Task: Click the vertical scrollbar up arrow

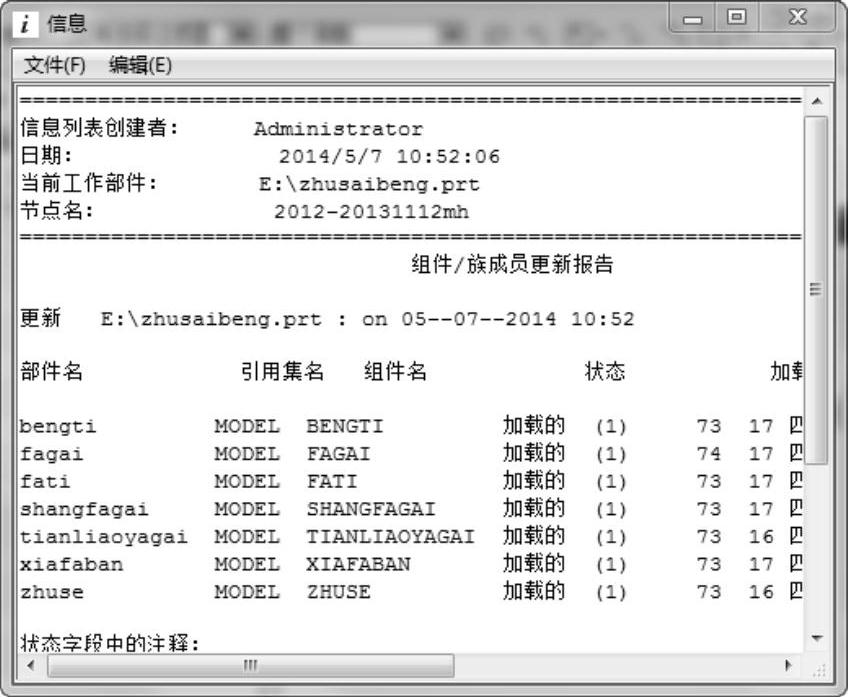Action: point(817,101)
